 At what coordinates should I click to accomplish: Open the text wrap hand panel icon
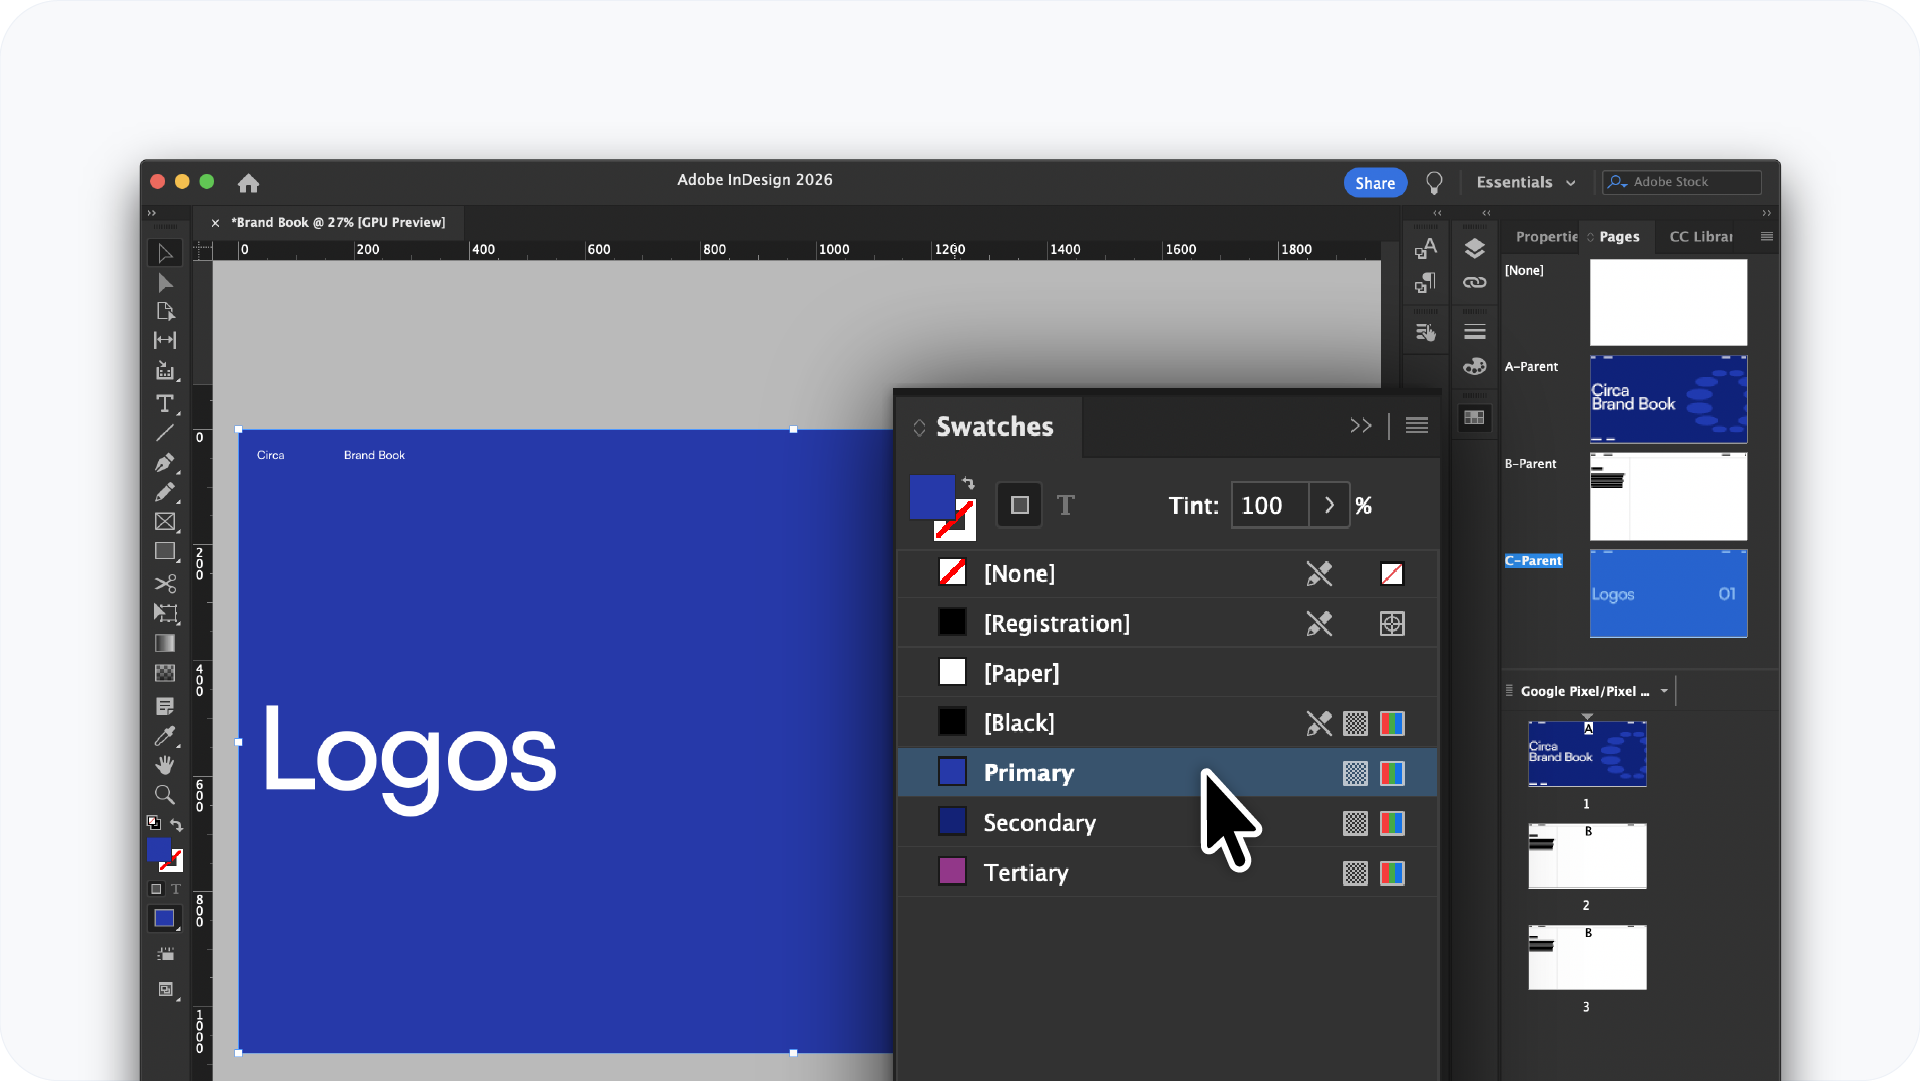click(1426, 332)
